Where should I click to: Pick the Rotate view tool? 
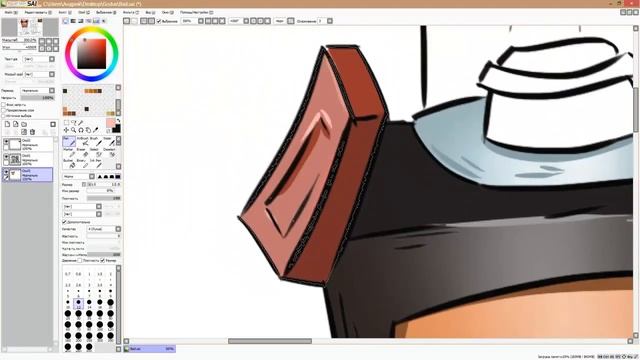click(81, 130)
